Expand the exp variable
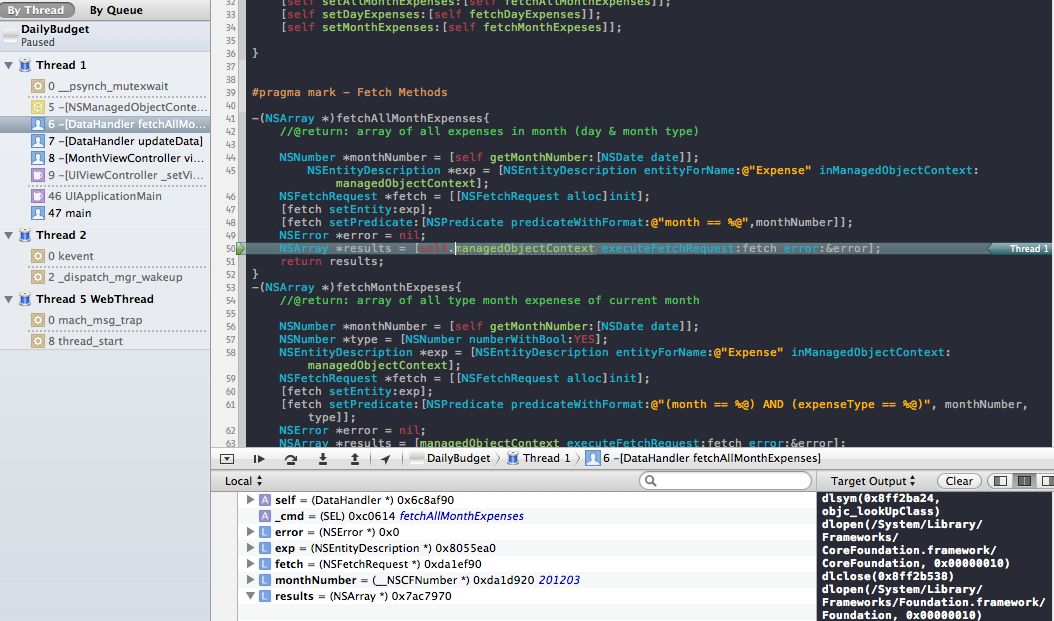1054x621 pixels. tap(250, 548)
